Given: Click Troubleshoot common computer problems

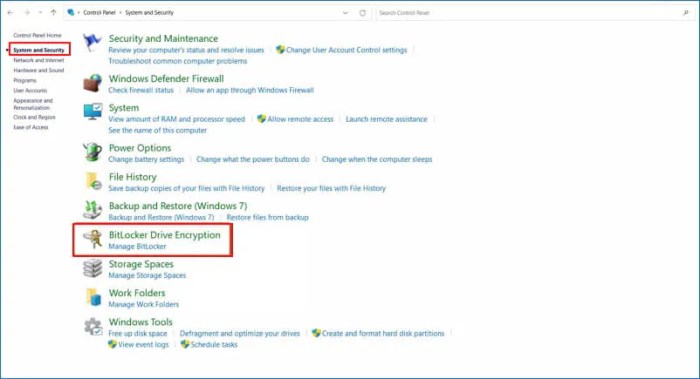Looking at the screenshot, I should 178,61.
